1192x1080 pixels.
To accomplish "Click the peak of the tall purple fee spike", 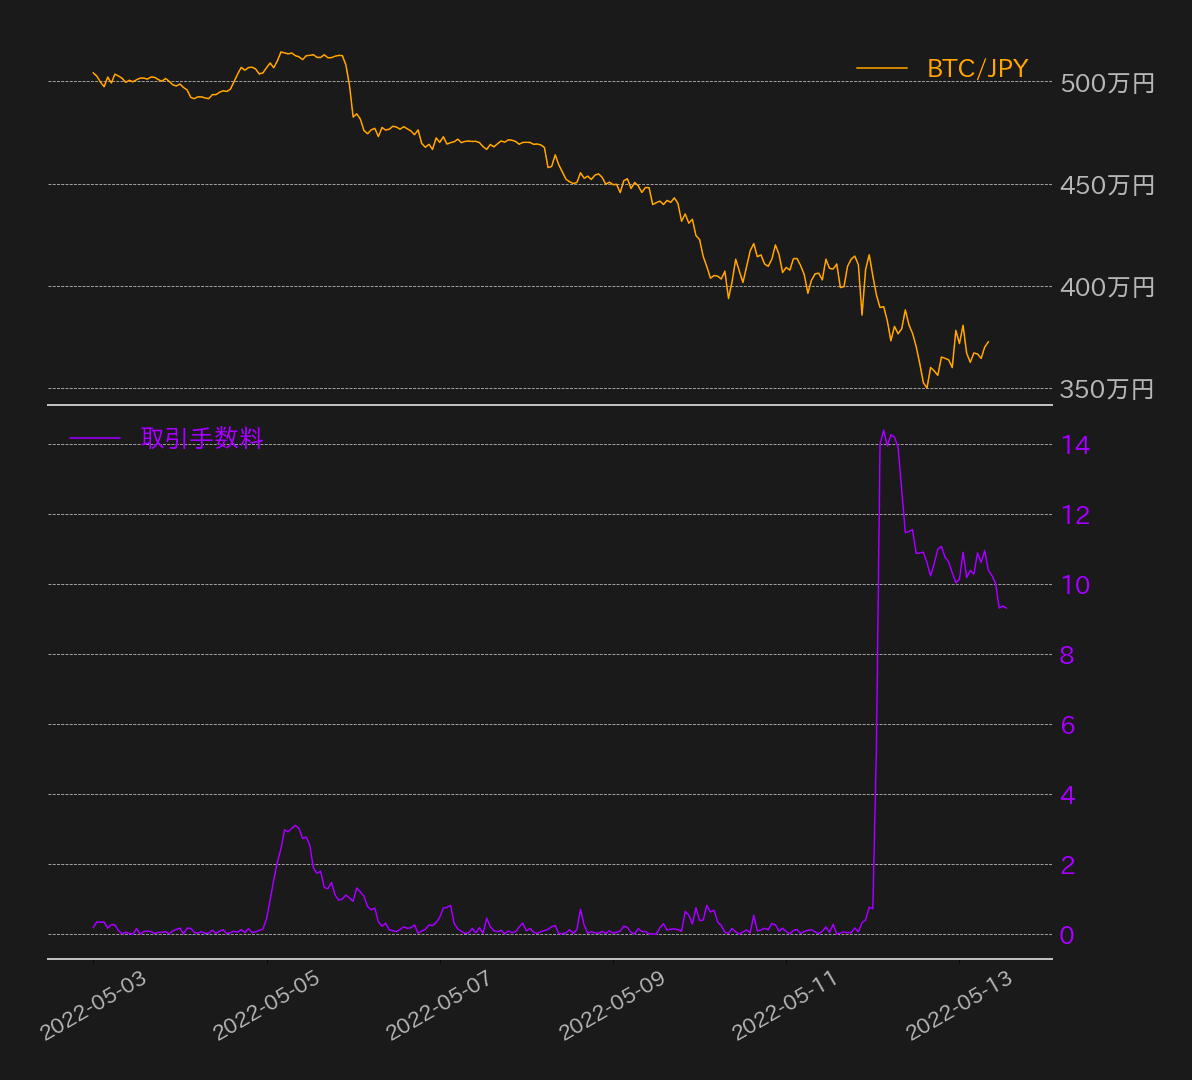I will coord(883,432).
